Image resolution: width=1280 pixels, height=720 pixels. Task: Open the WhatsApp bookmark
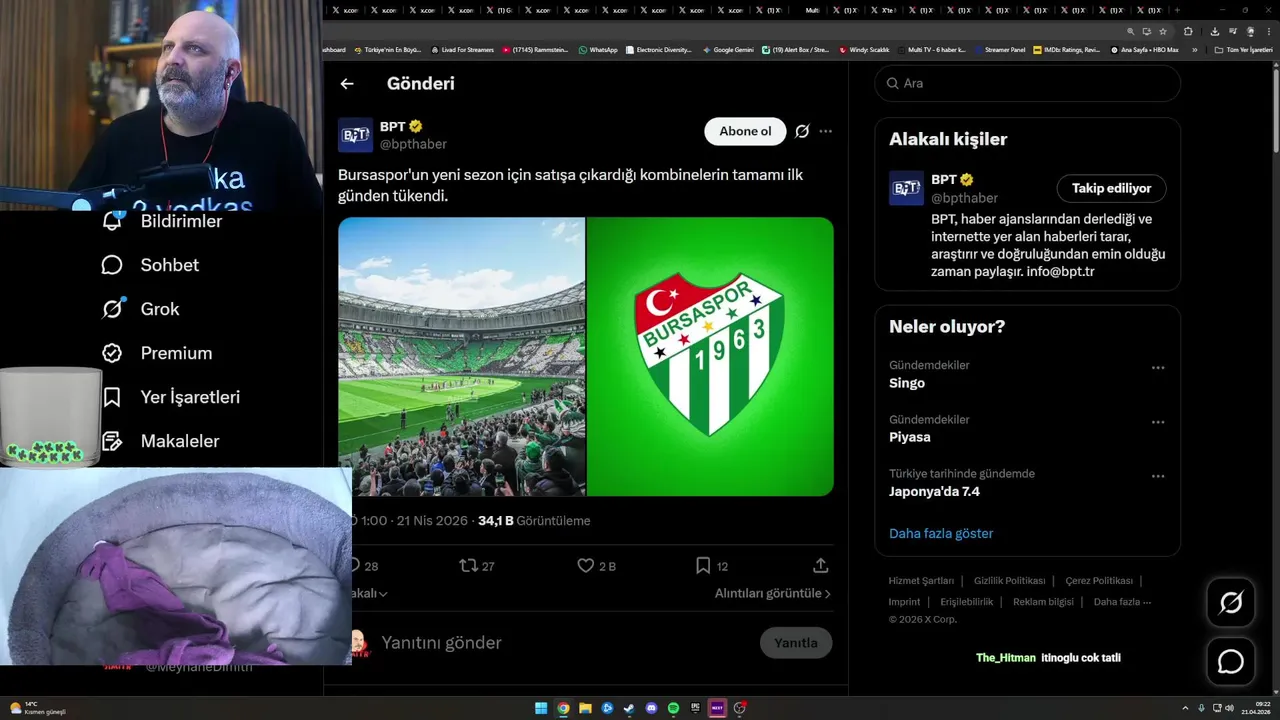(598, 49)
